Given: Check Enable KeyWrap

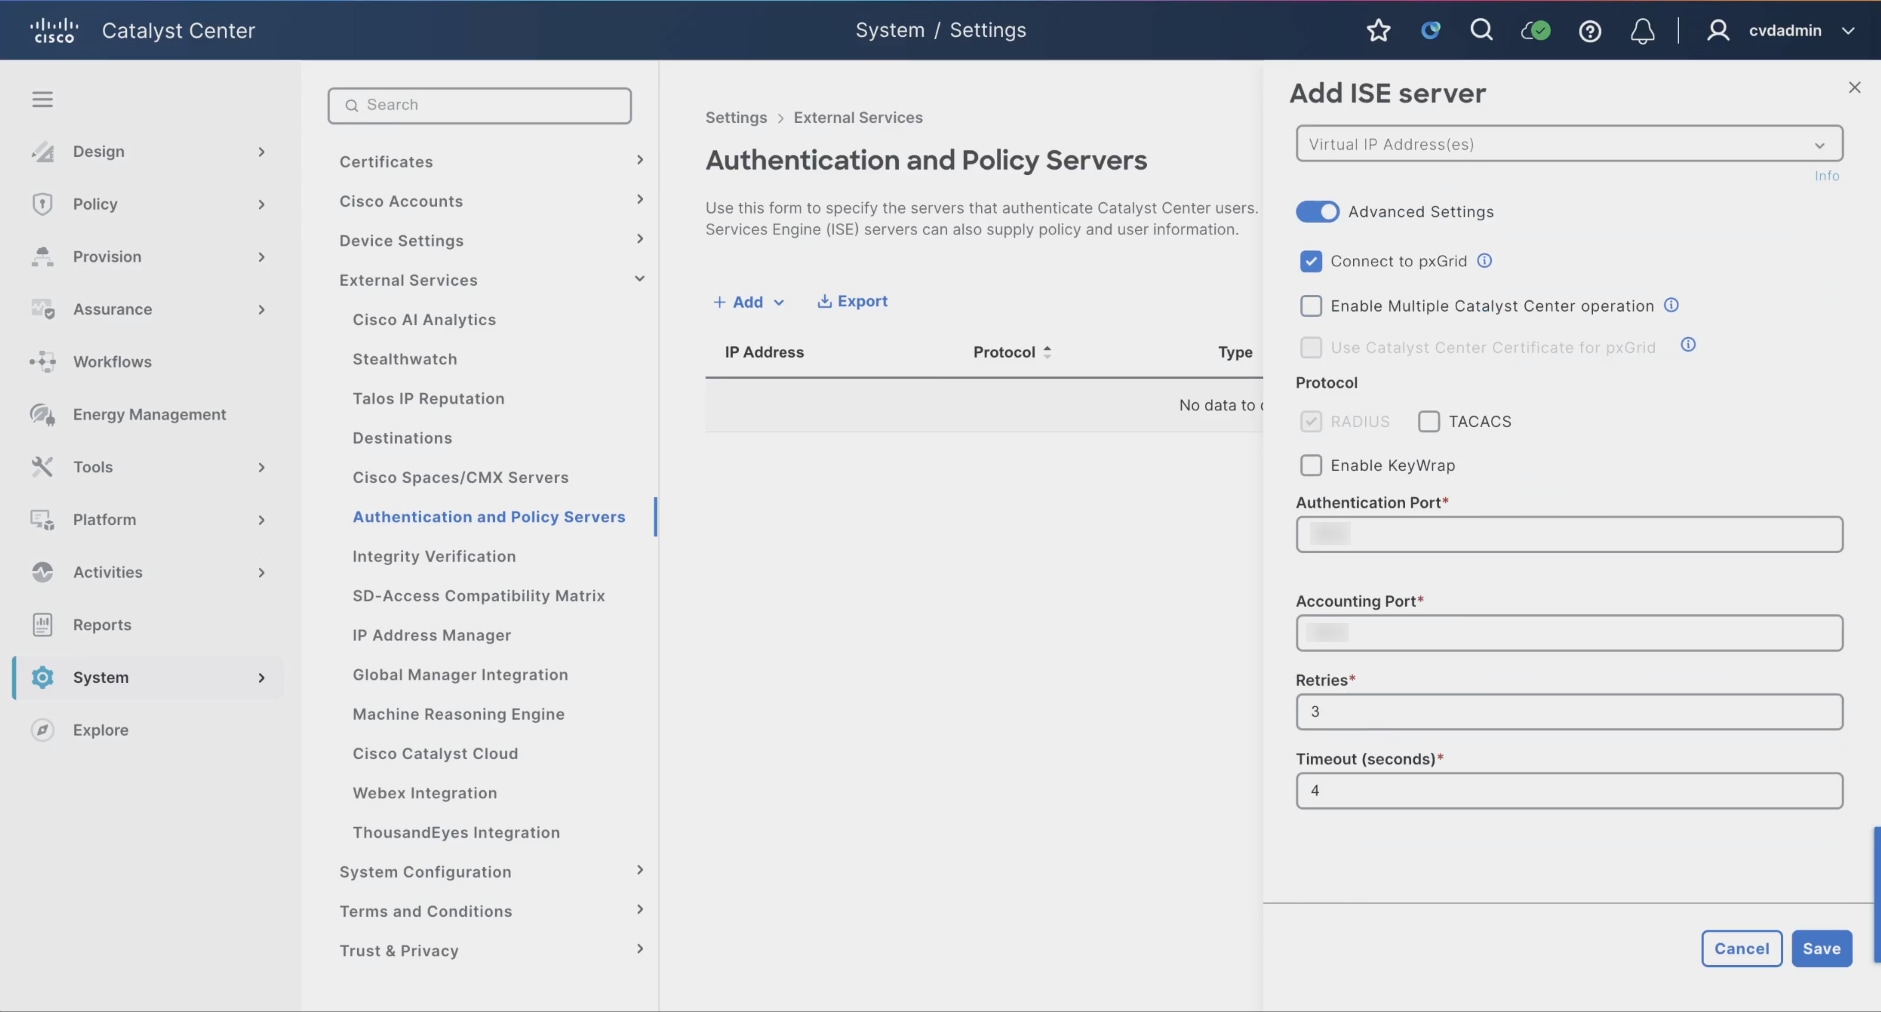Looking at the screenshot, I should [x=1311, y=465].
